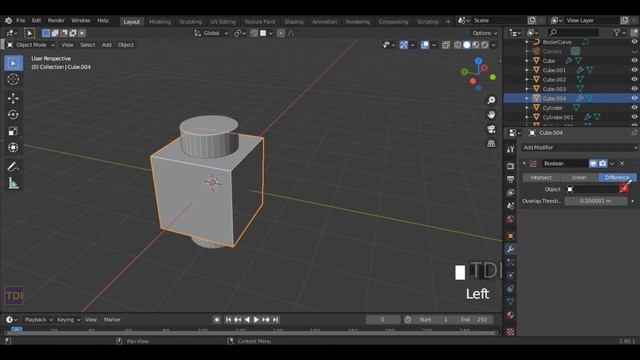The image size is (640, 360).
Task: Open the viewport Select menu
Action: point(87,45)
